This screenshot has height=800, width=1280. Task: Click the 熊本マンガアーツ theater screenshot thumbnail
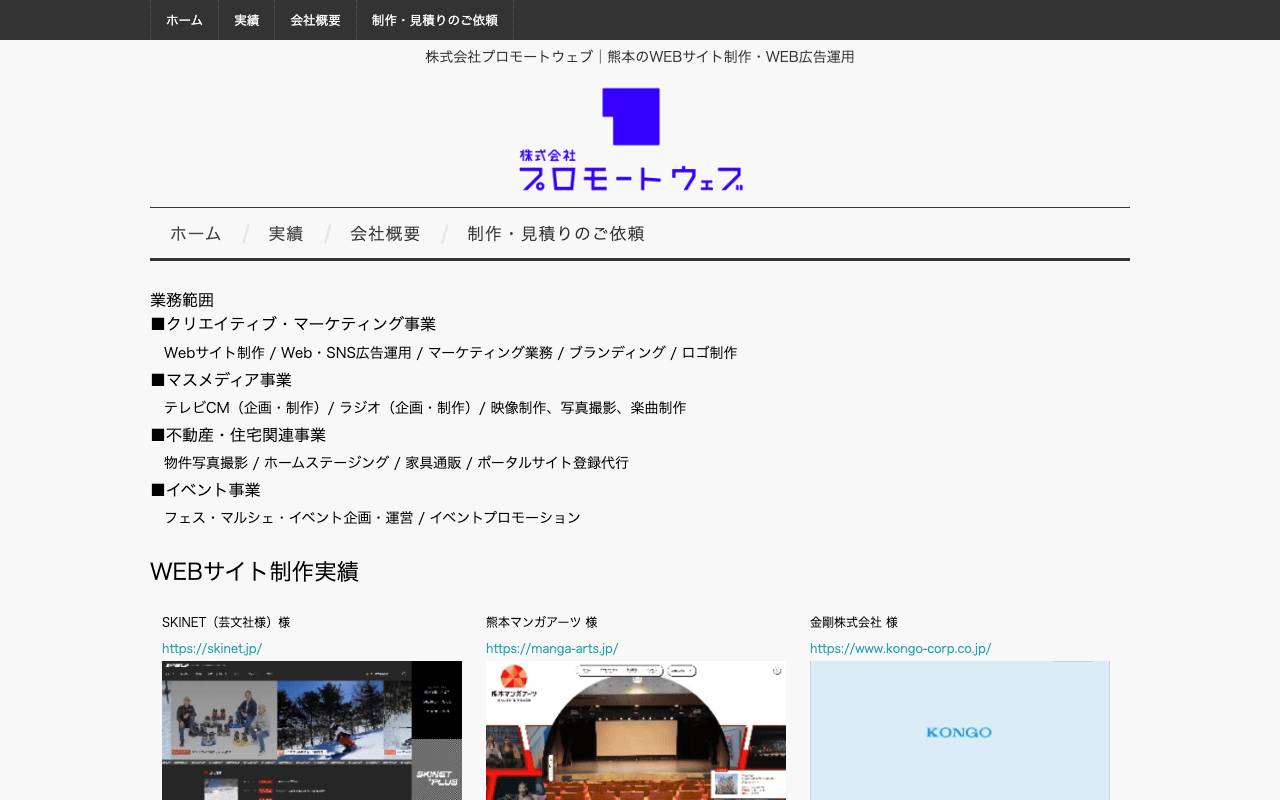click(x=636, y=730)
